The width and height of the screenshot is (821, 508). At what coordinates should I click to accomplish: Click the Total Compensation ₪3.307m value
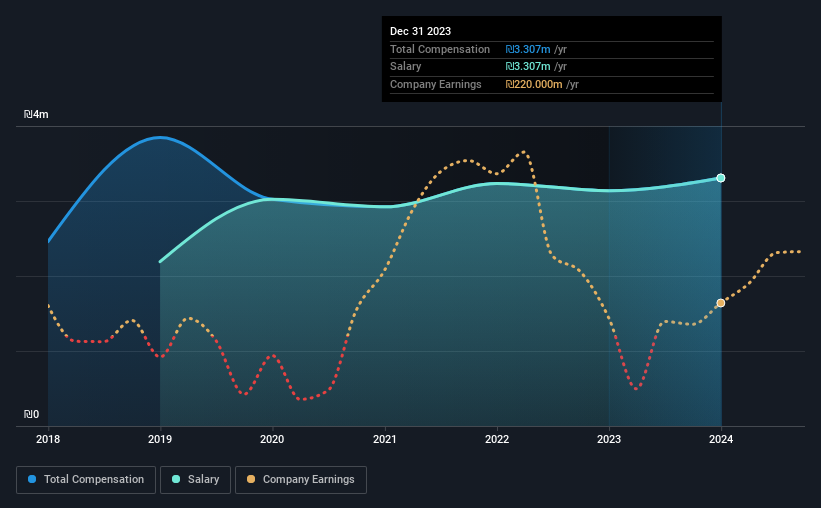pos(528,49)
